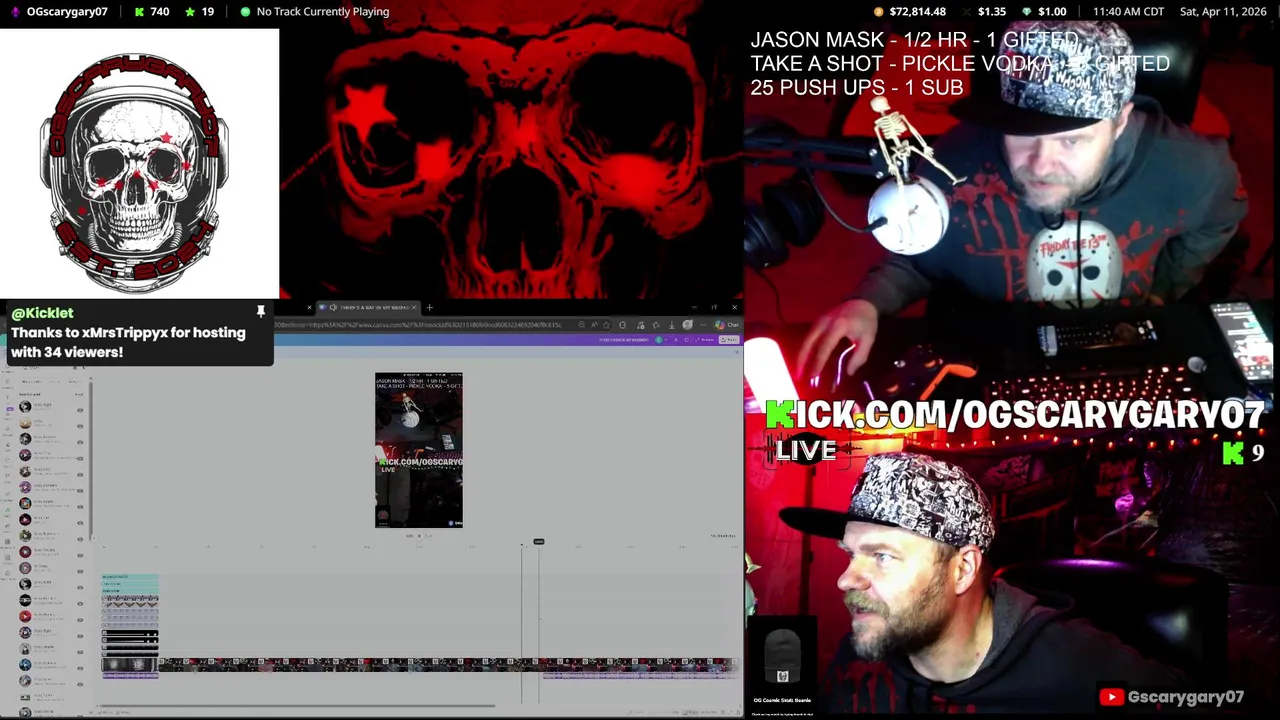Image resolution: width=1280 pixels, height=720 pixels.
Task: Open Copilot Chat in the browser
Action: pyautogui.click(x=727, y=325)
